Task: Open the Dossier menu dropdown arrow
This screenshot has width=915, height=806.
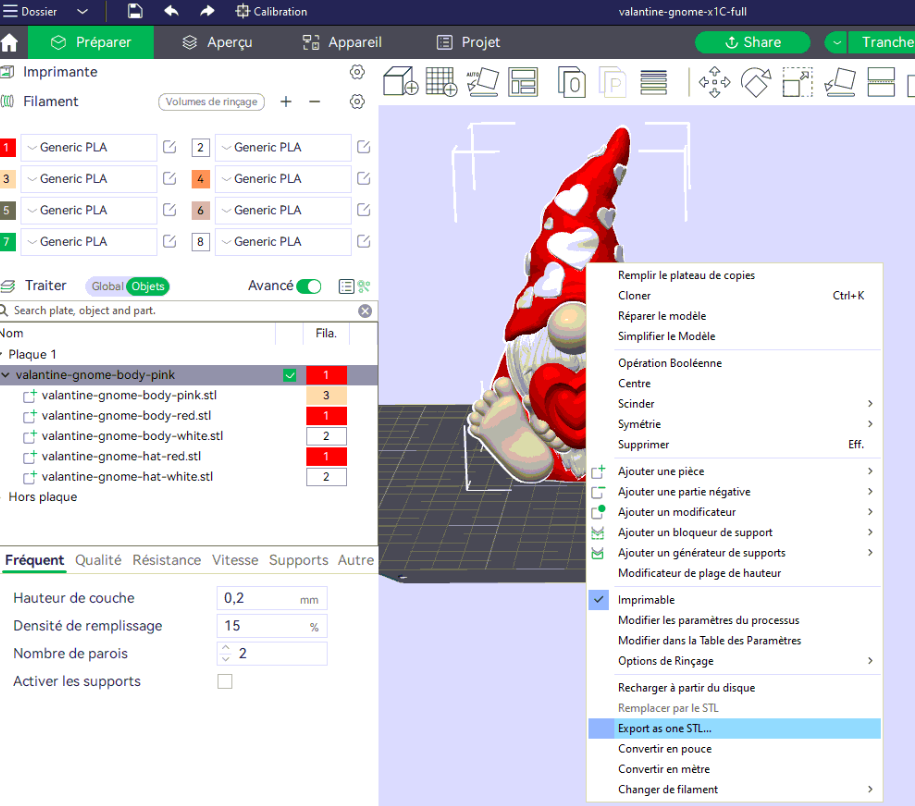Action: 82,11
